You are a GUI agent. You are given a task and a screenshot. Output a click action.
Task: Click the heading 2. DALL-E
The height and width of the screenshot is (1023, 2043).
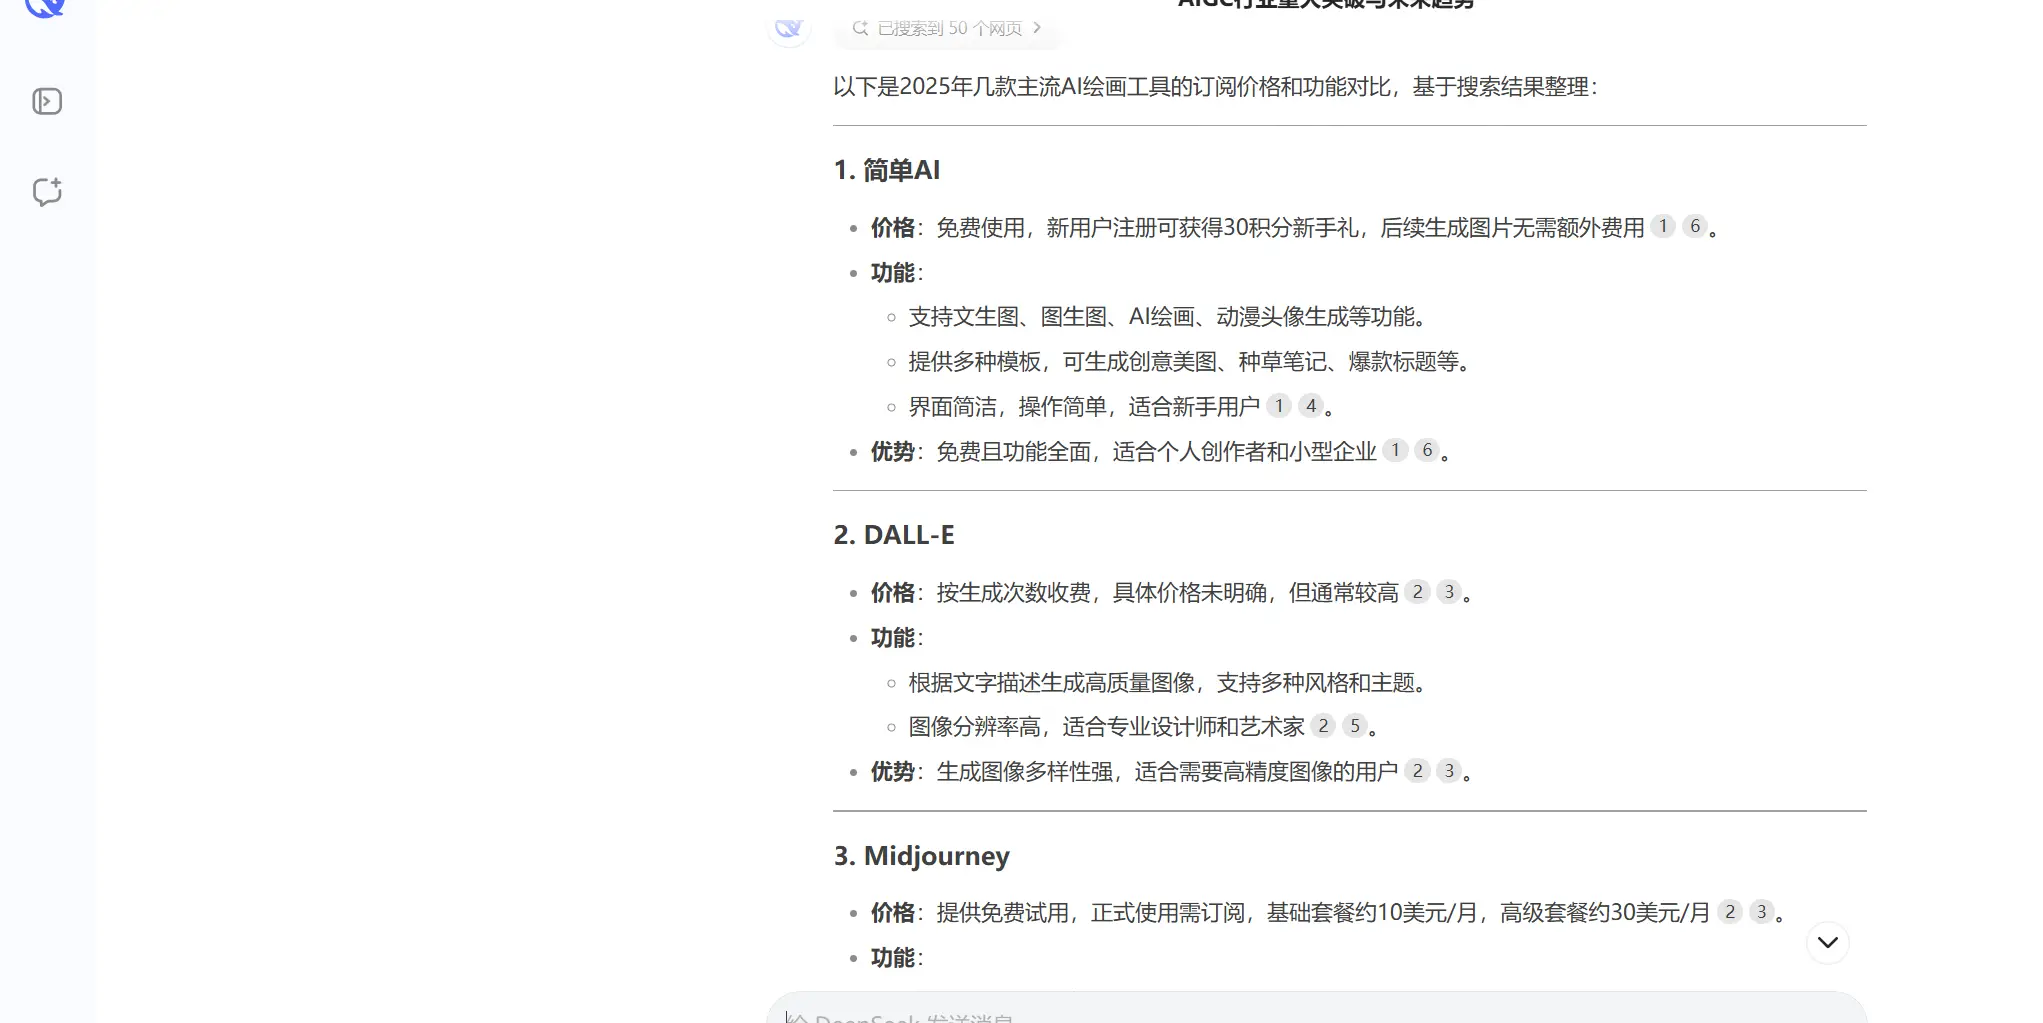click(x=894, y=535)
